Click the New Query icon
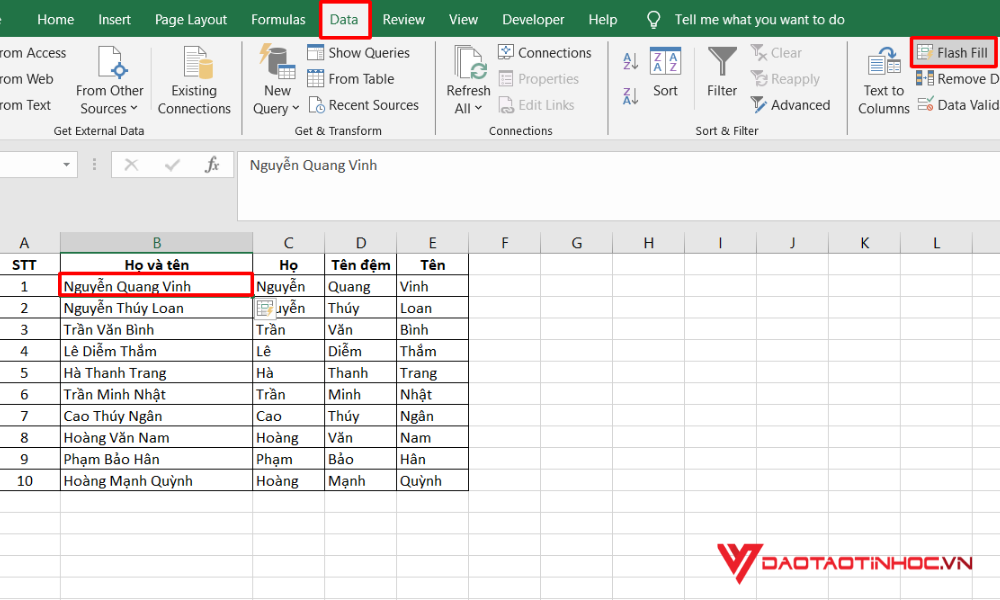The width and height of the screenshot is (1000, 600). 277,62
